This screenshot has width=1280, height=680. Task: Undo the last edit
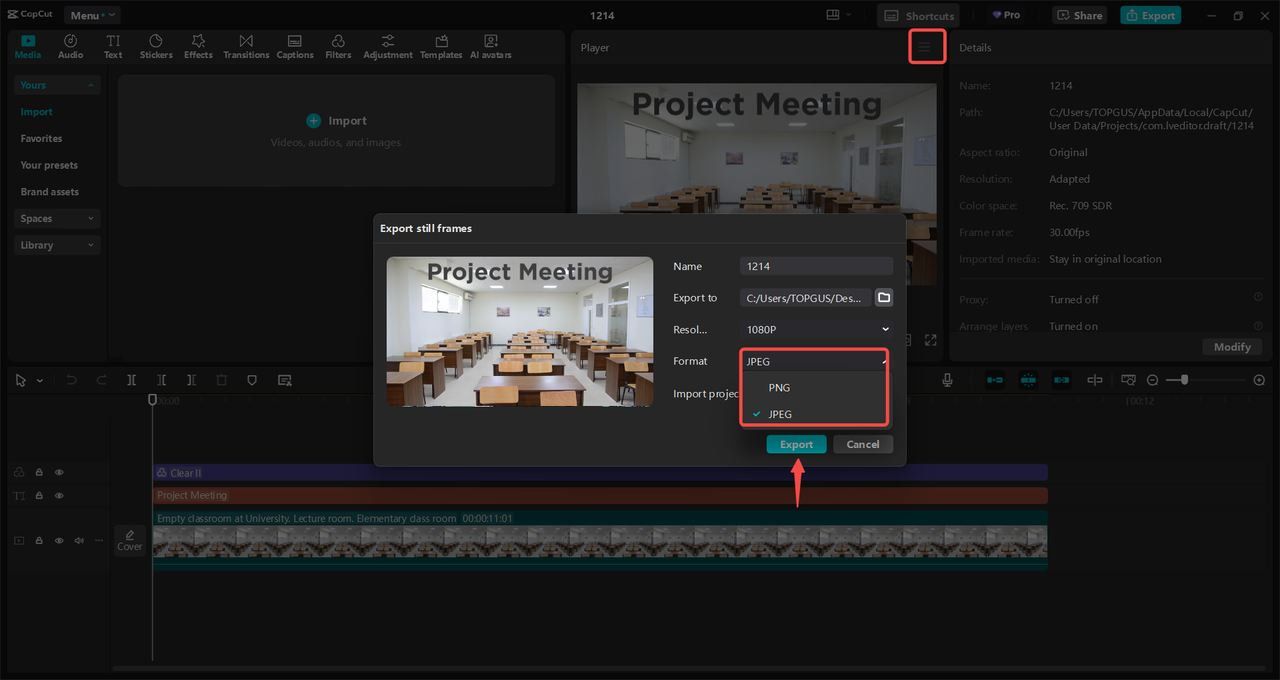(71, 380)
